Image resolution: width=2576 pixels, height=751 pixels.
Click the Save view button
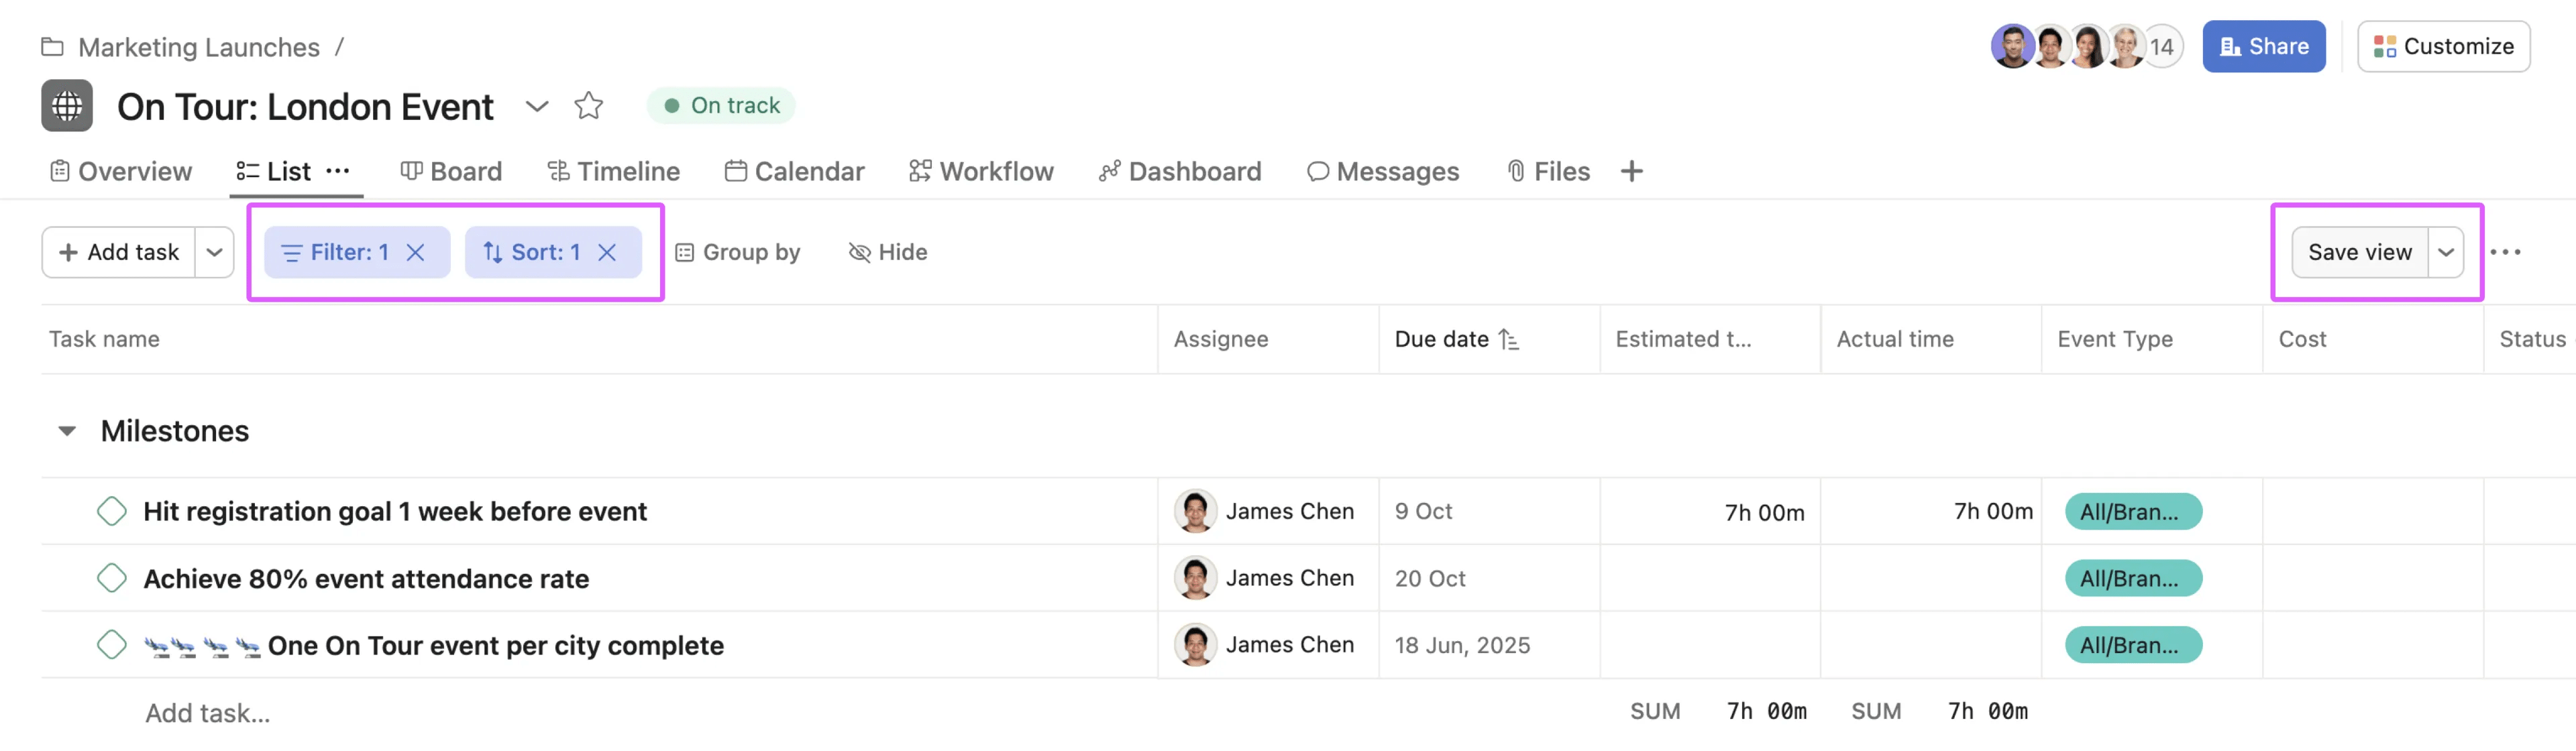[x=2359, y=252]
